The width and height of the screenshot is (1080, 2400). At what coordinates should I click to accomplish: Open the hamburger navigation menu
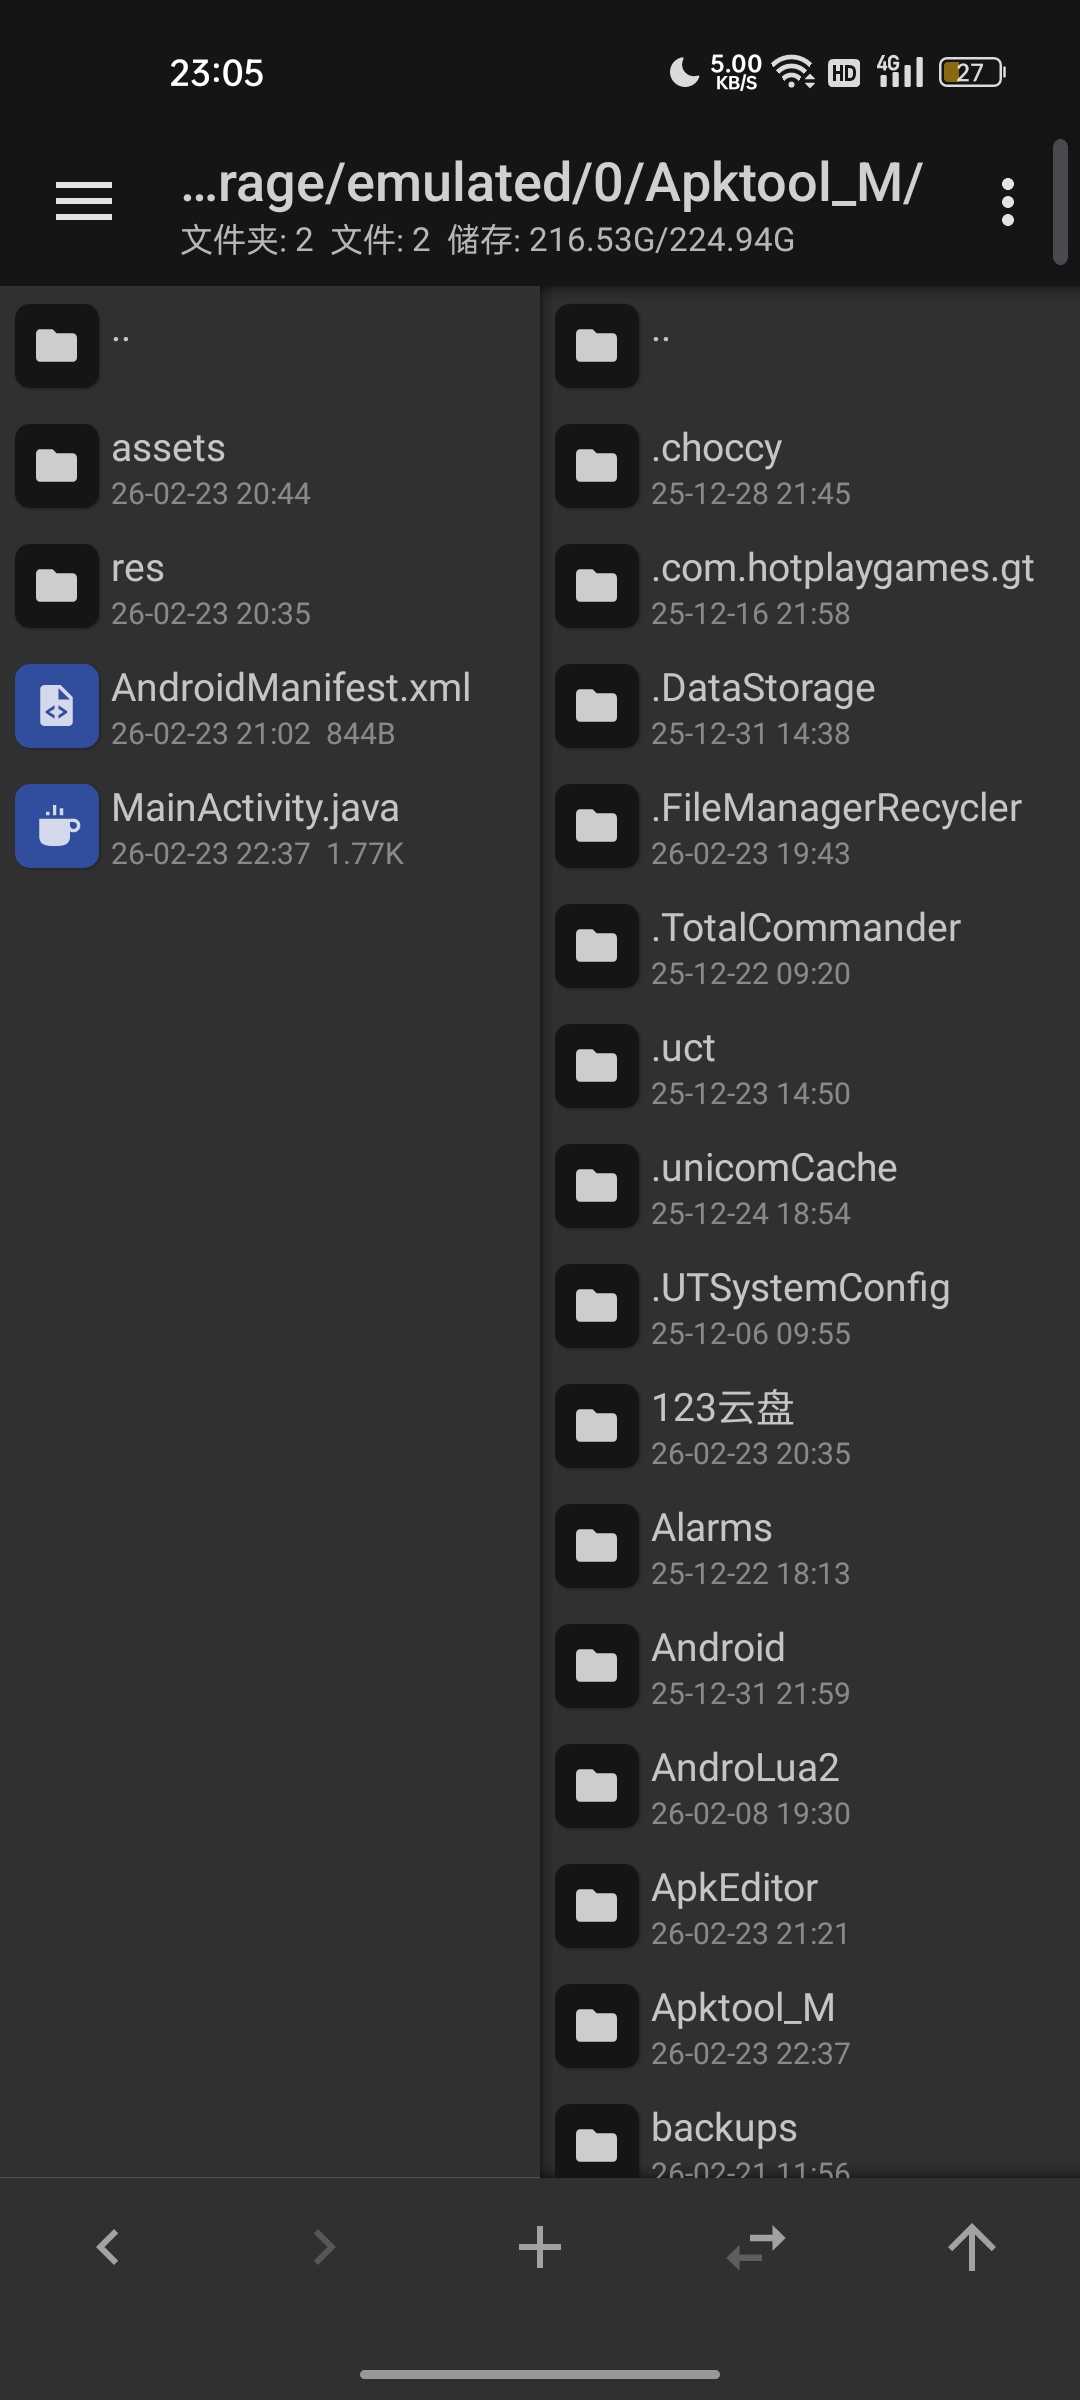point(84,201)
